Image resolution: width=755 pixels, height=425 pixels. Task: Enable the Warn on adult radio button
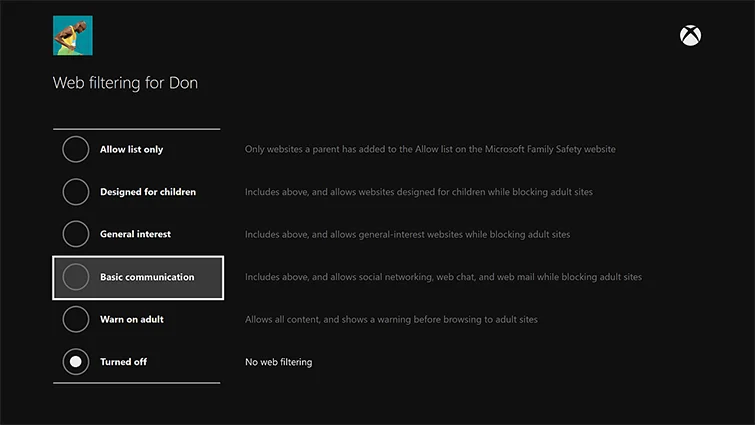pos(76,319)
